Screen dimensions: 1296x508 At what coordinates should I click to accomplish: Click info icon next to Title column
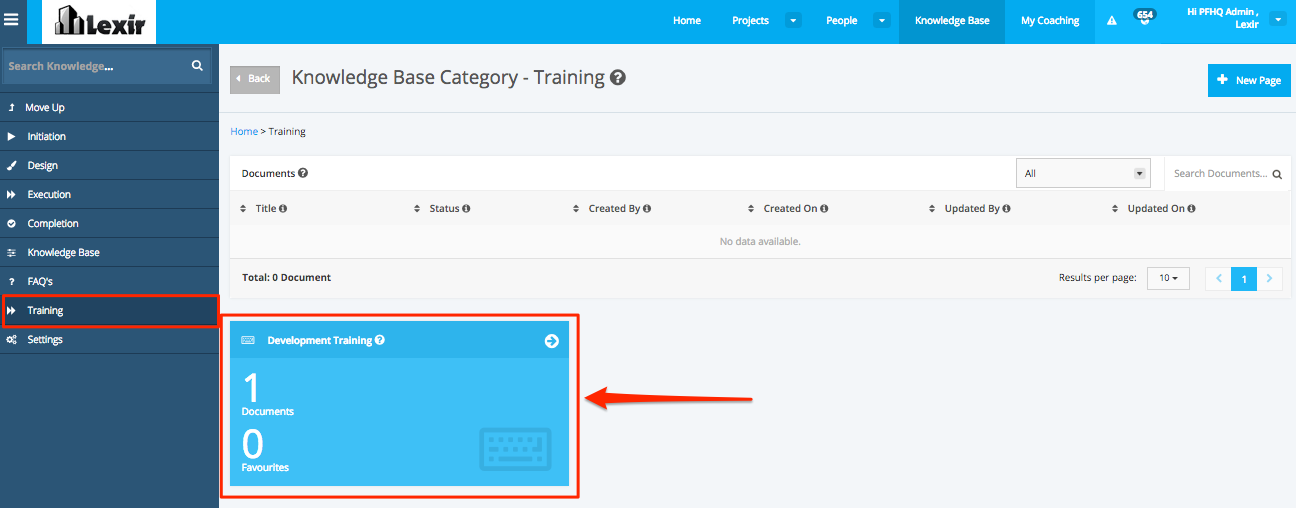click(x=283, y=209)
